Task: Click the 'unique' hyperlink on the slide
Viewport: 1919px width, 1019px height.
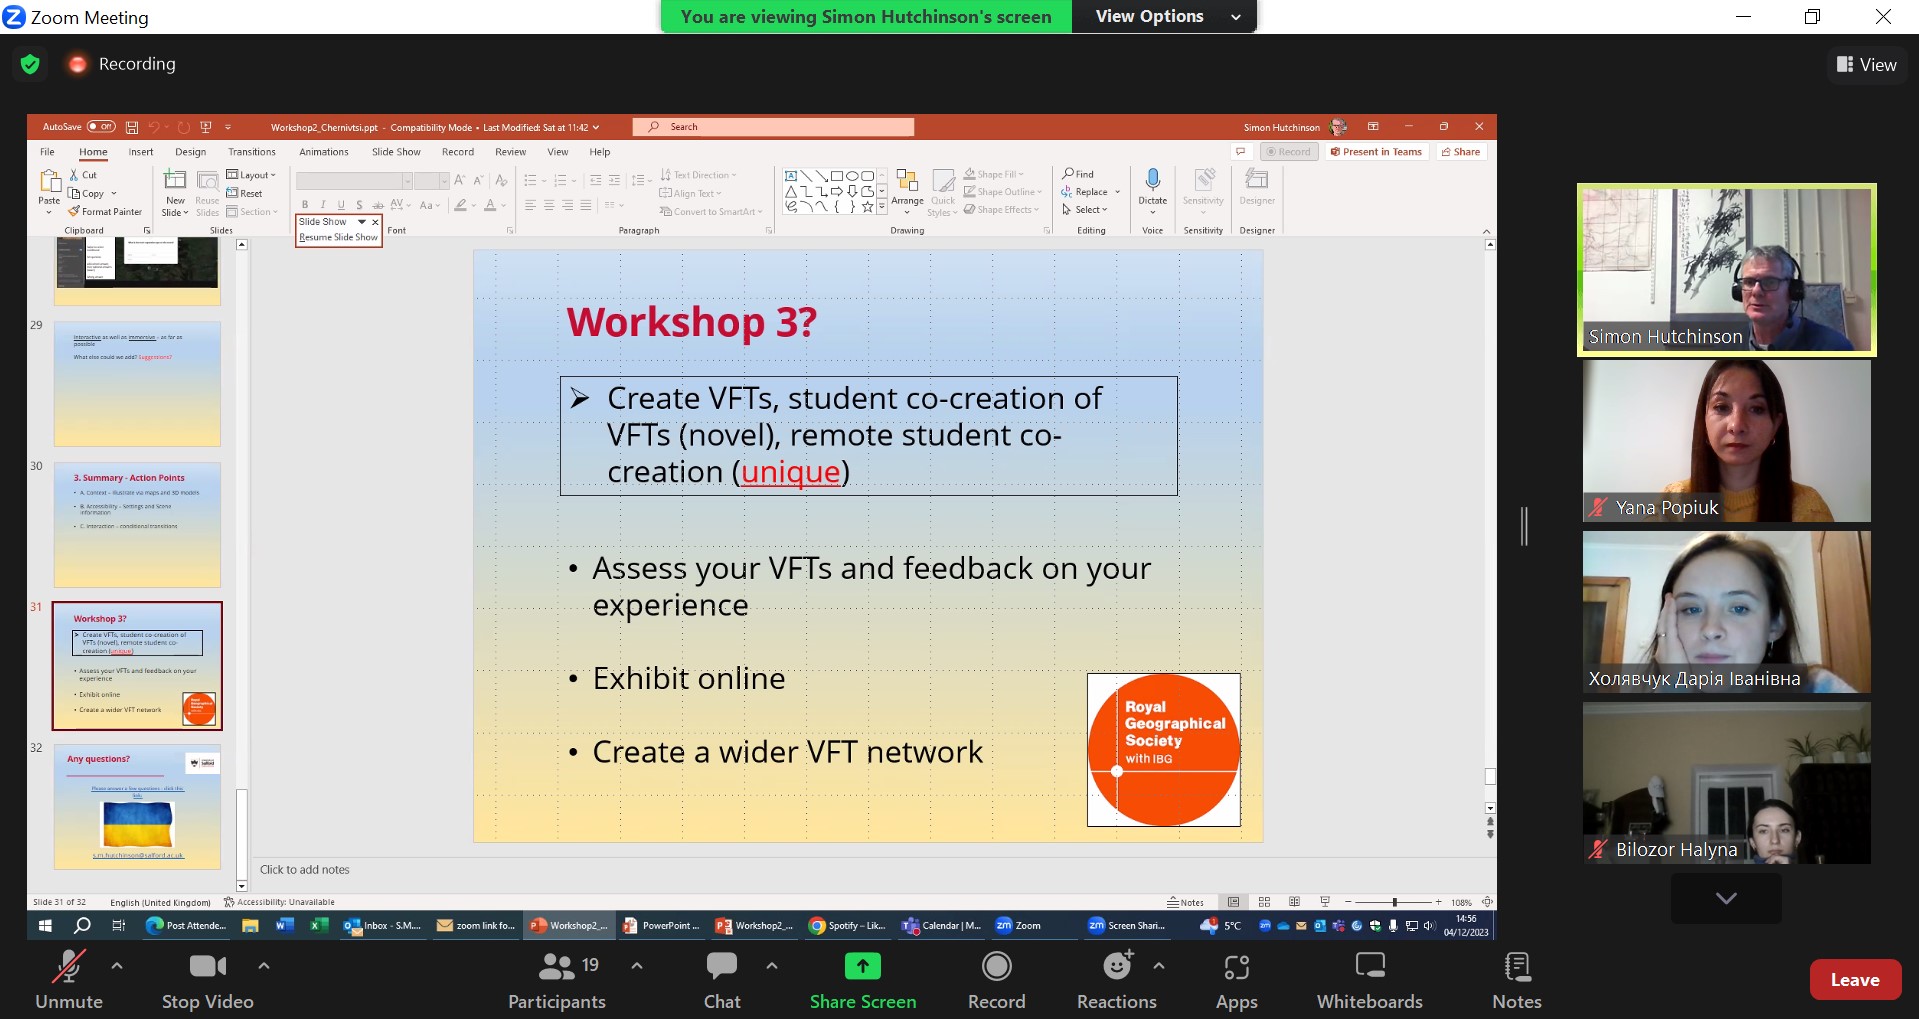Action: point(791,472)
